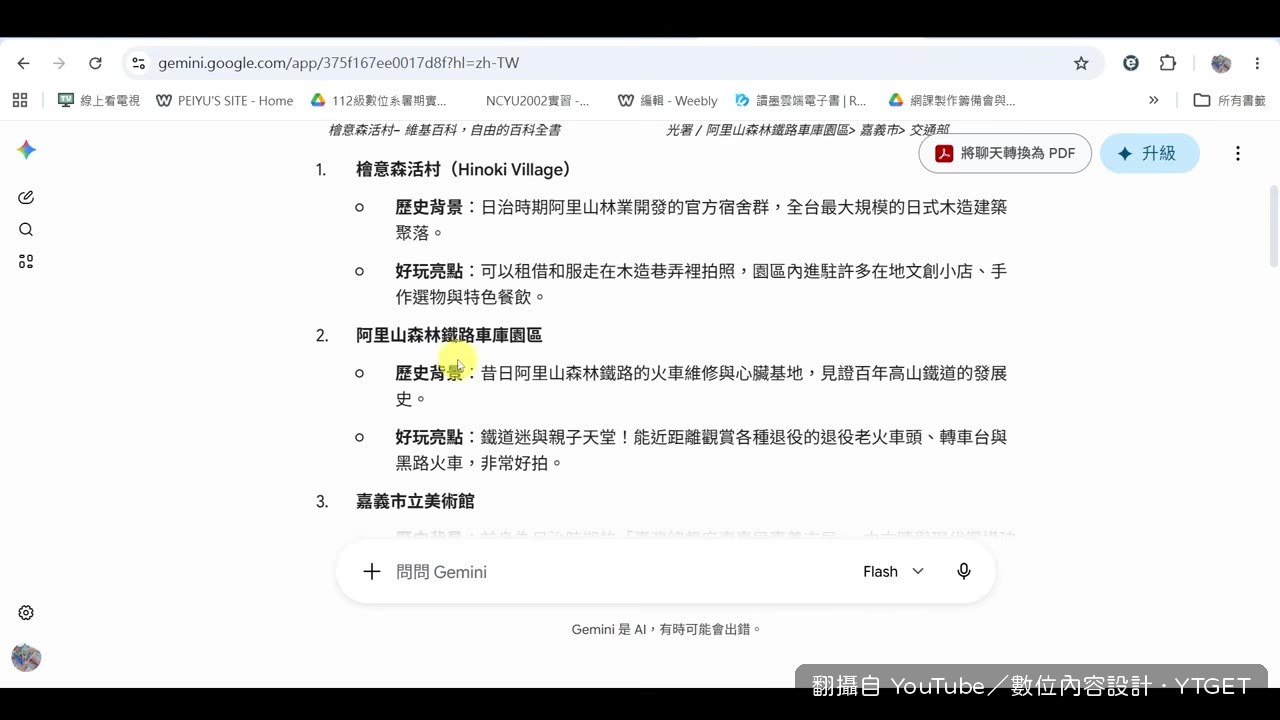Click the 升級 upgrade button

click(x=1149, y=153)
